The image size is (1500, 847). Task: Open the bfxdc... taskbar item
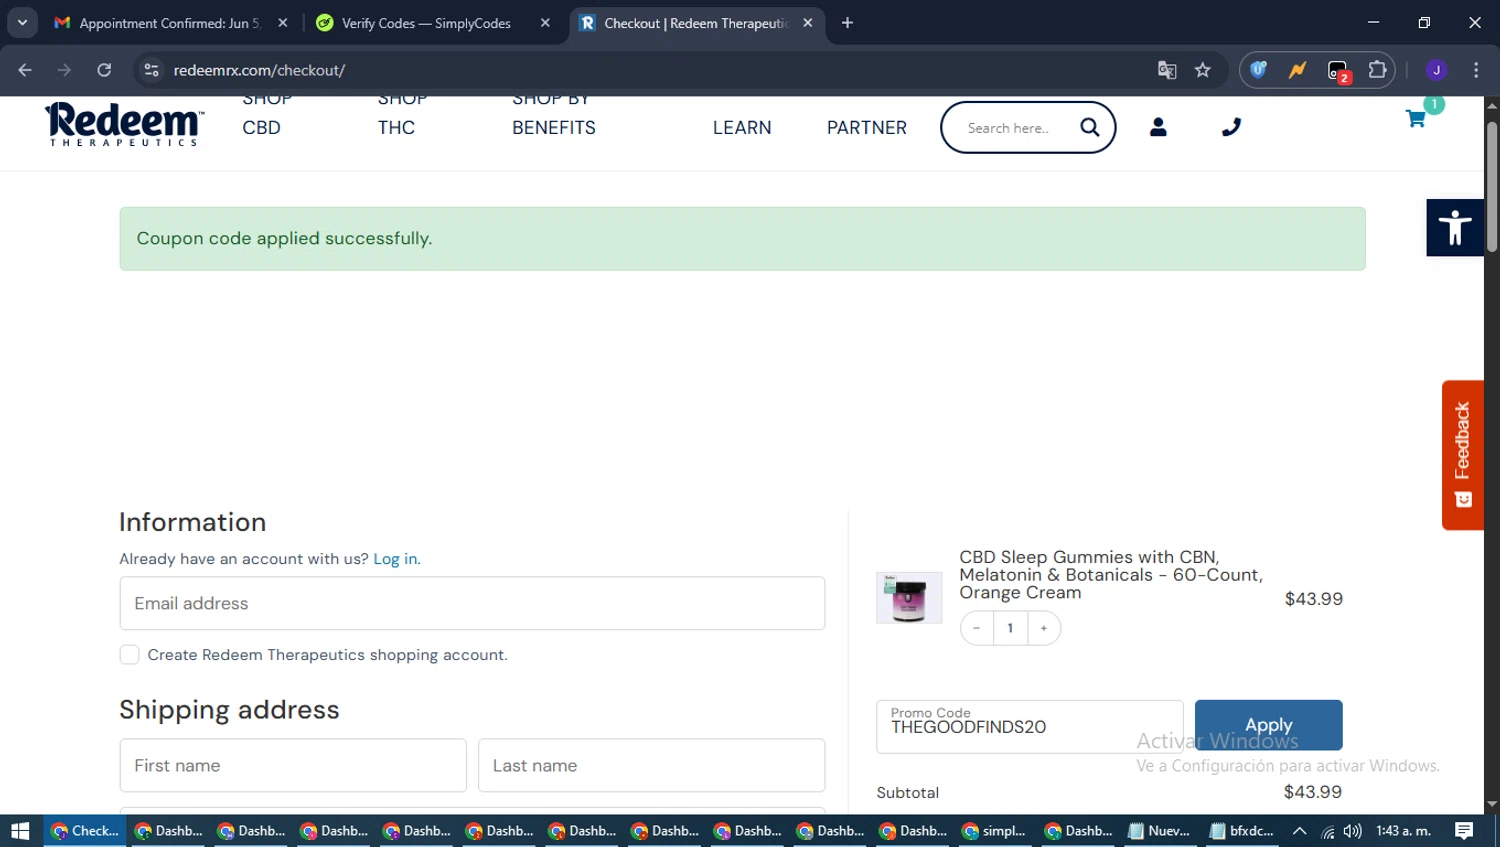click(x=1242, y=831)
